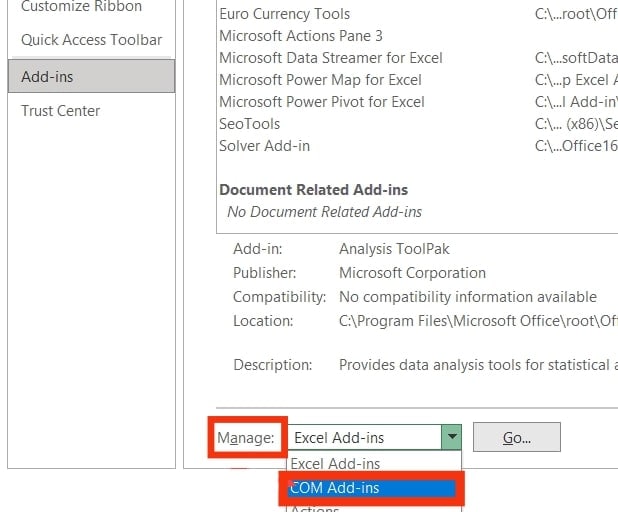Click the Microsoft Corporation publisher value
618x512 pixels.
click(x=412, y=273)
